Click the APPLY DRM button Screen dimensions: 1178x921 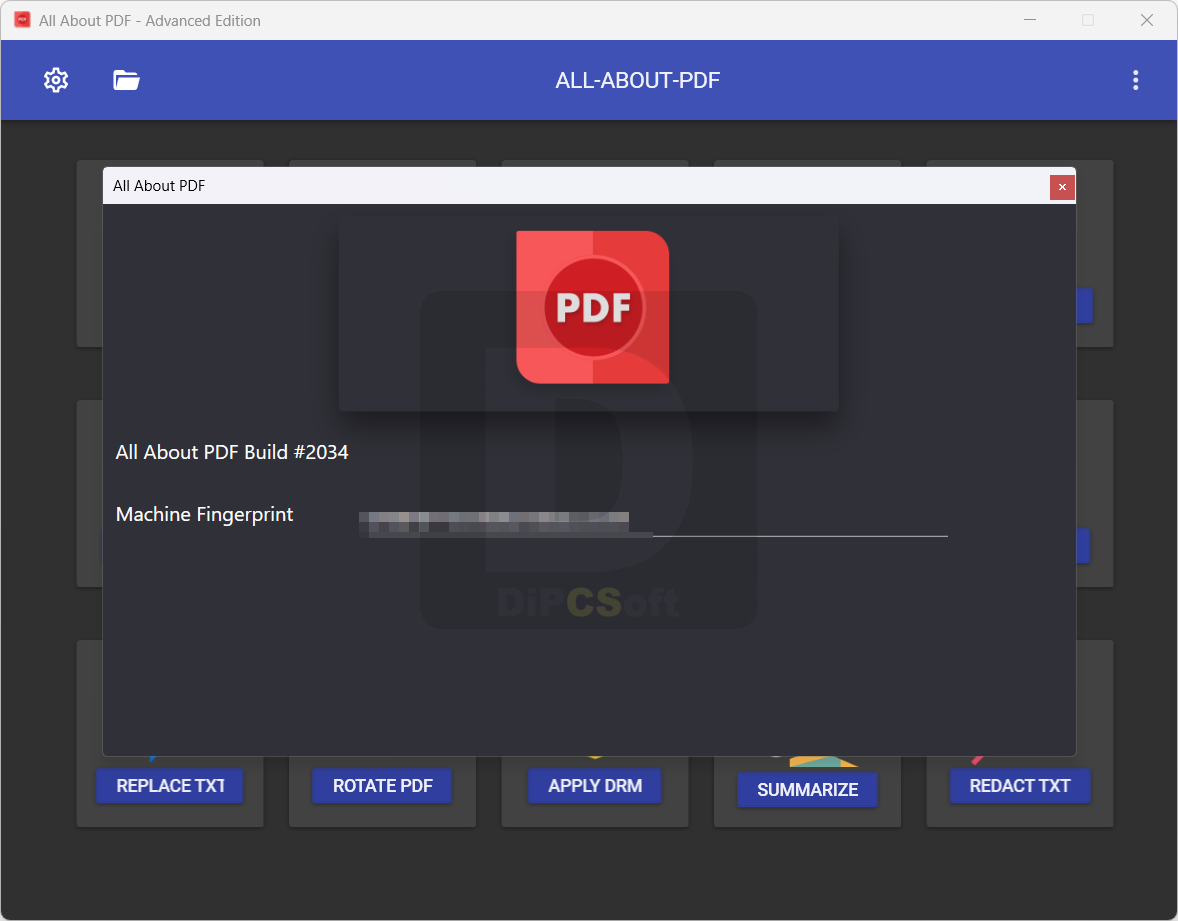(x=595, y=786)
